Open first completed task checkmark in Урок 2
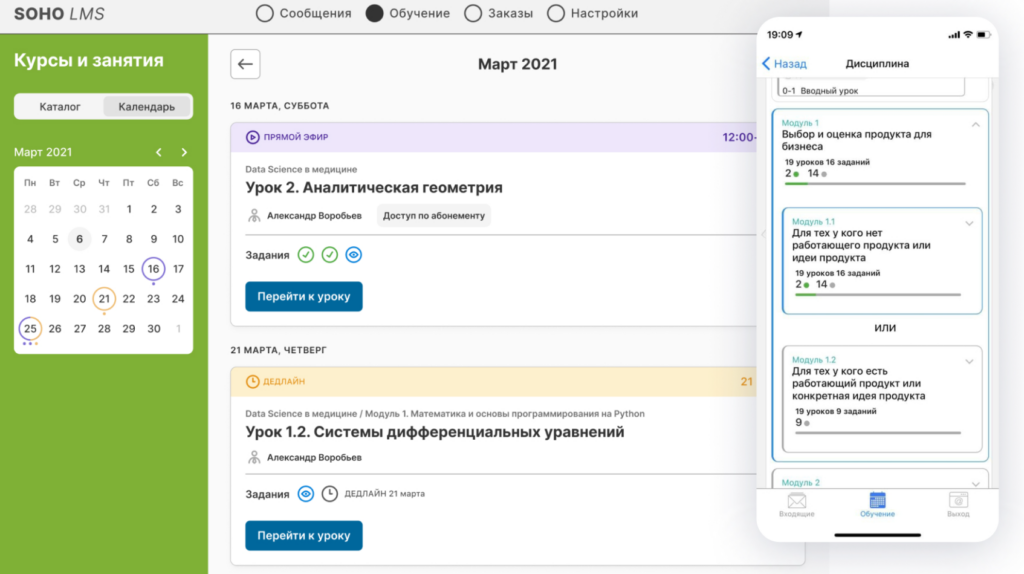The image size is (1024, 574). (x=306, y=255)
